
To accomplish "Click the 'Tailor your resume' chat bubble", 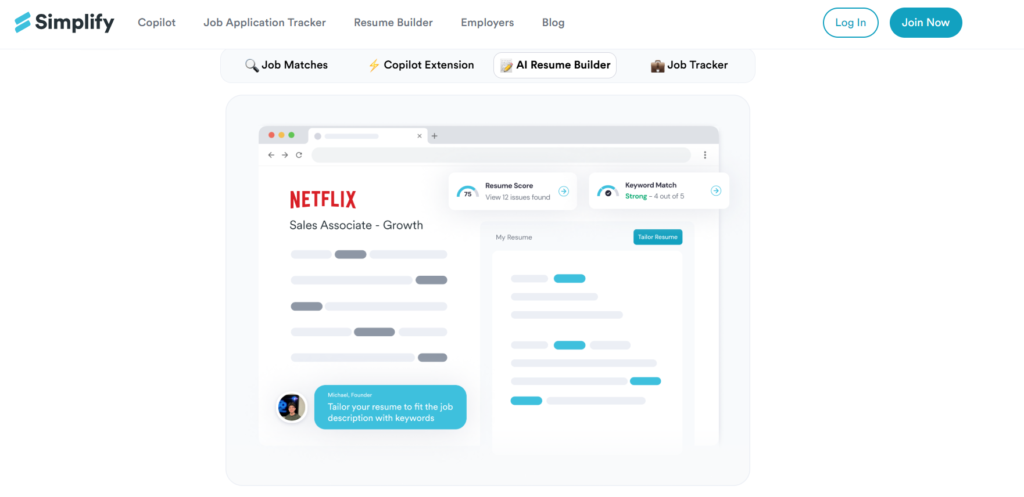I will pos(391,407).
